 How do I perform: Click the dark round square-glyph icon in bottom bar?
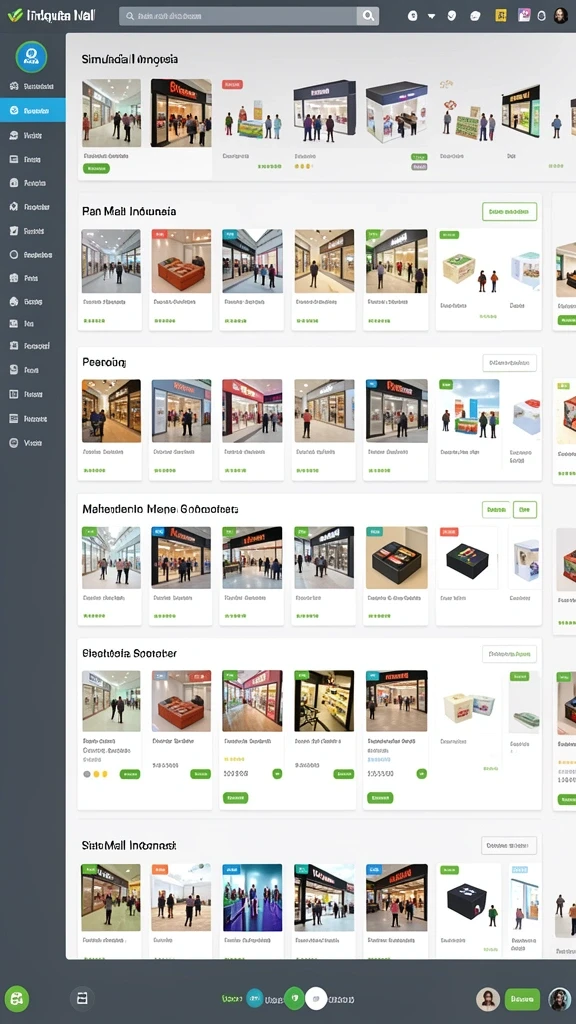click(x=82, y=999)
